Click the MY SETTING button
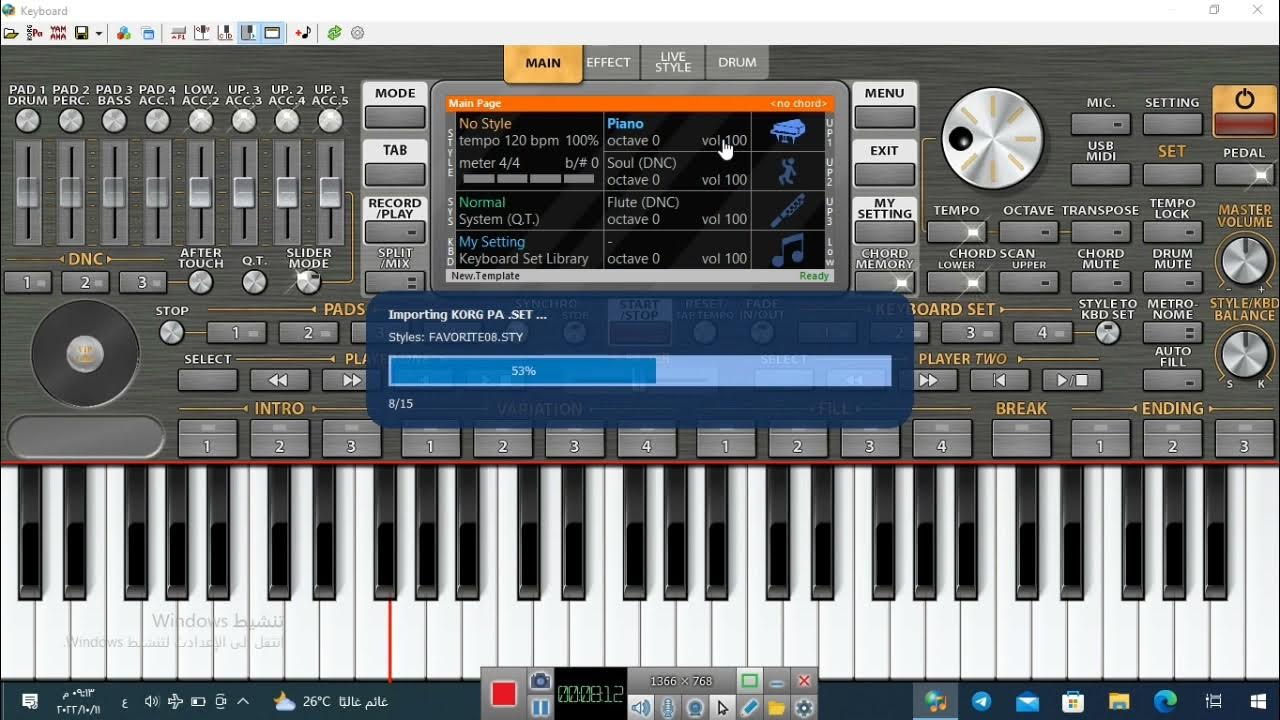1280x720 pixels. 885,231
